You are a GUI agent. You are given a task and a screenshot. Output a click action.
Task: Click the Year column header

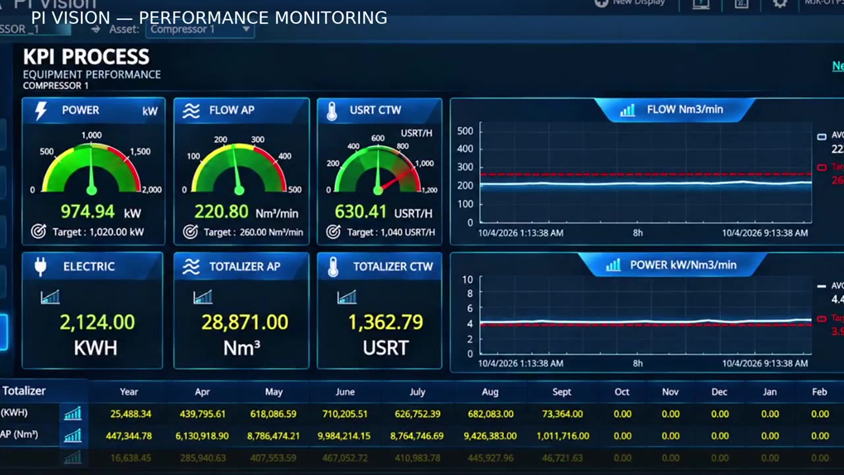pos(129,392)
